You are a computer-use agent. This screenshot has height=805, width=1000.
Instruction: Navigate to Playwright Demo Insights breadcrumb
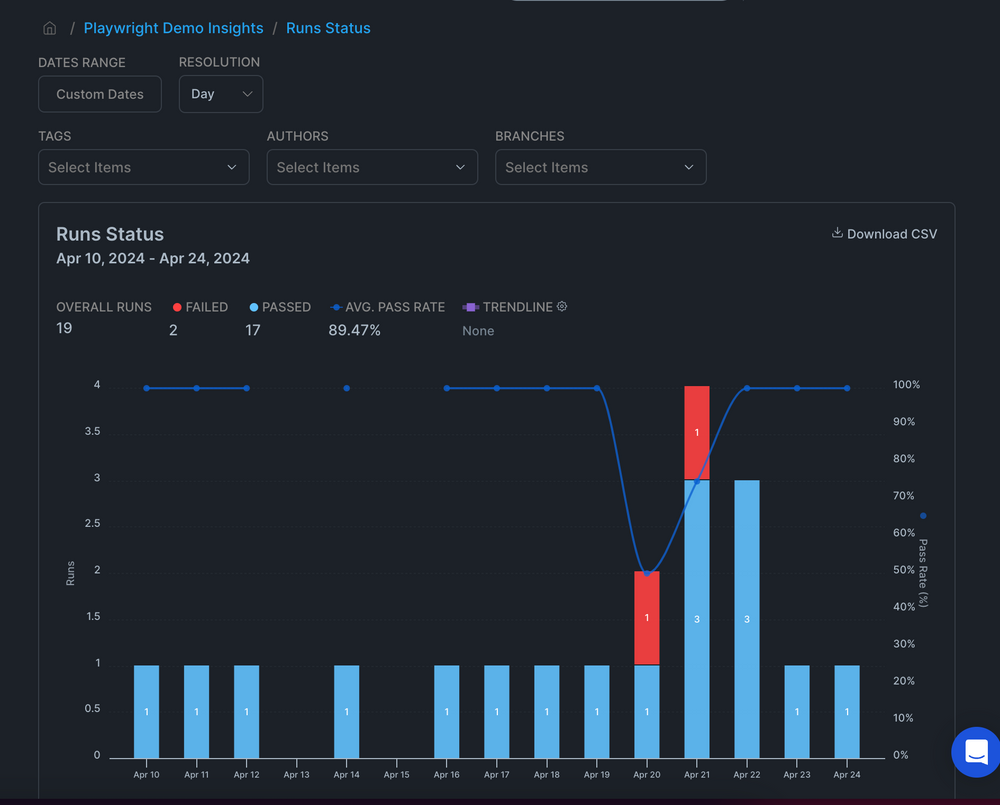pyautogui.click(x=173, y=28)
